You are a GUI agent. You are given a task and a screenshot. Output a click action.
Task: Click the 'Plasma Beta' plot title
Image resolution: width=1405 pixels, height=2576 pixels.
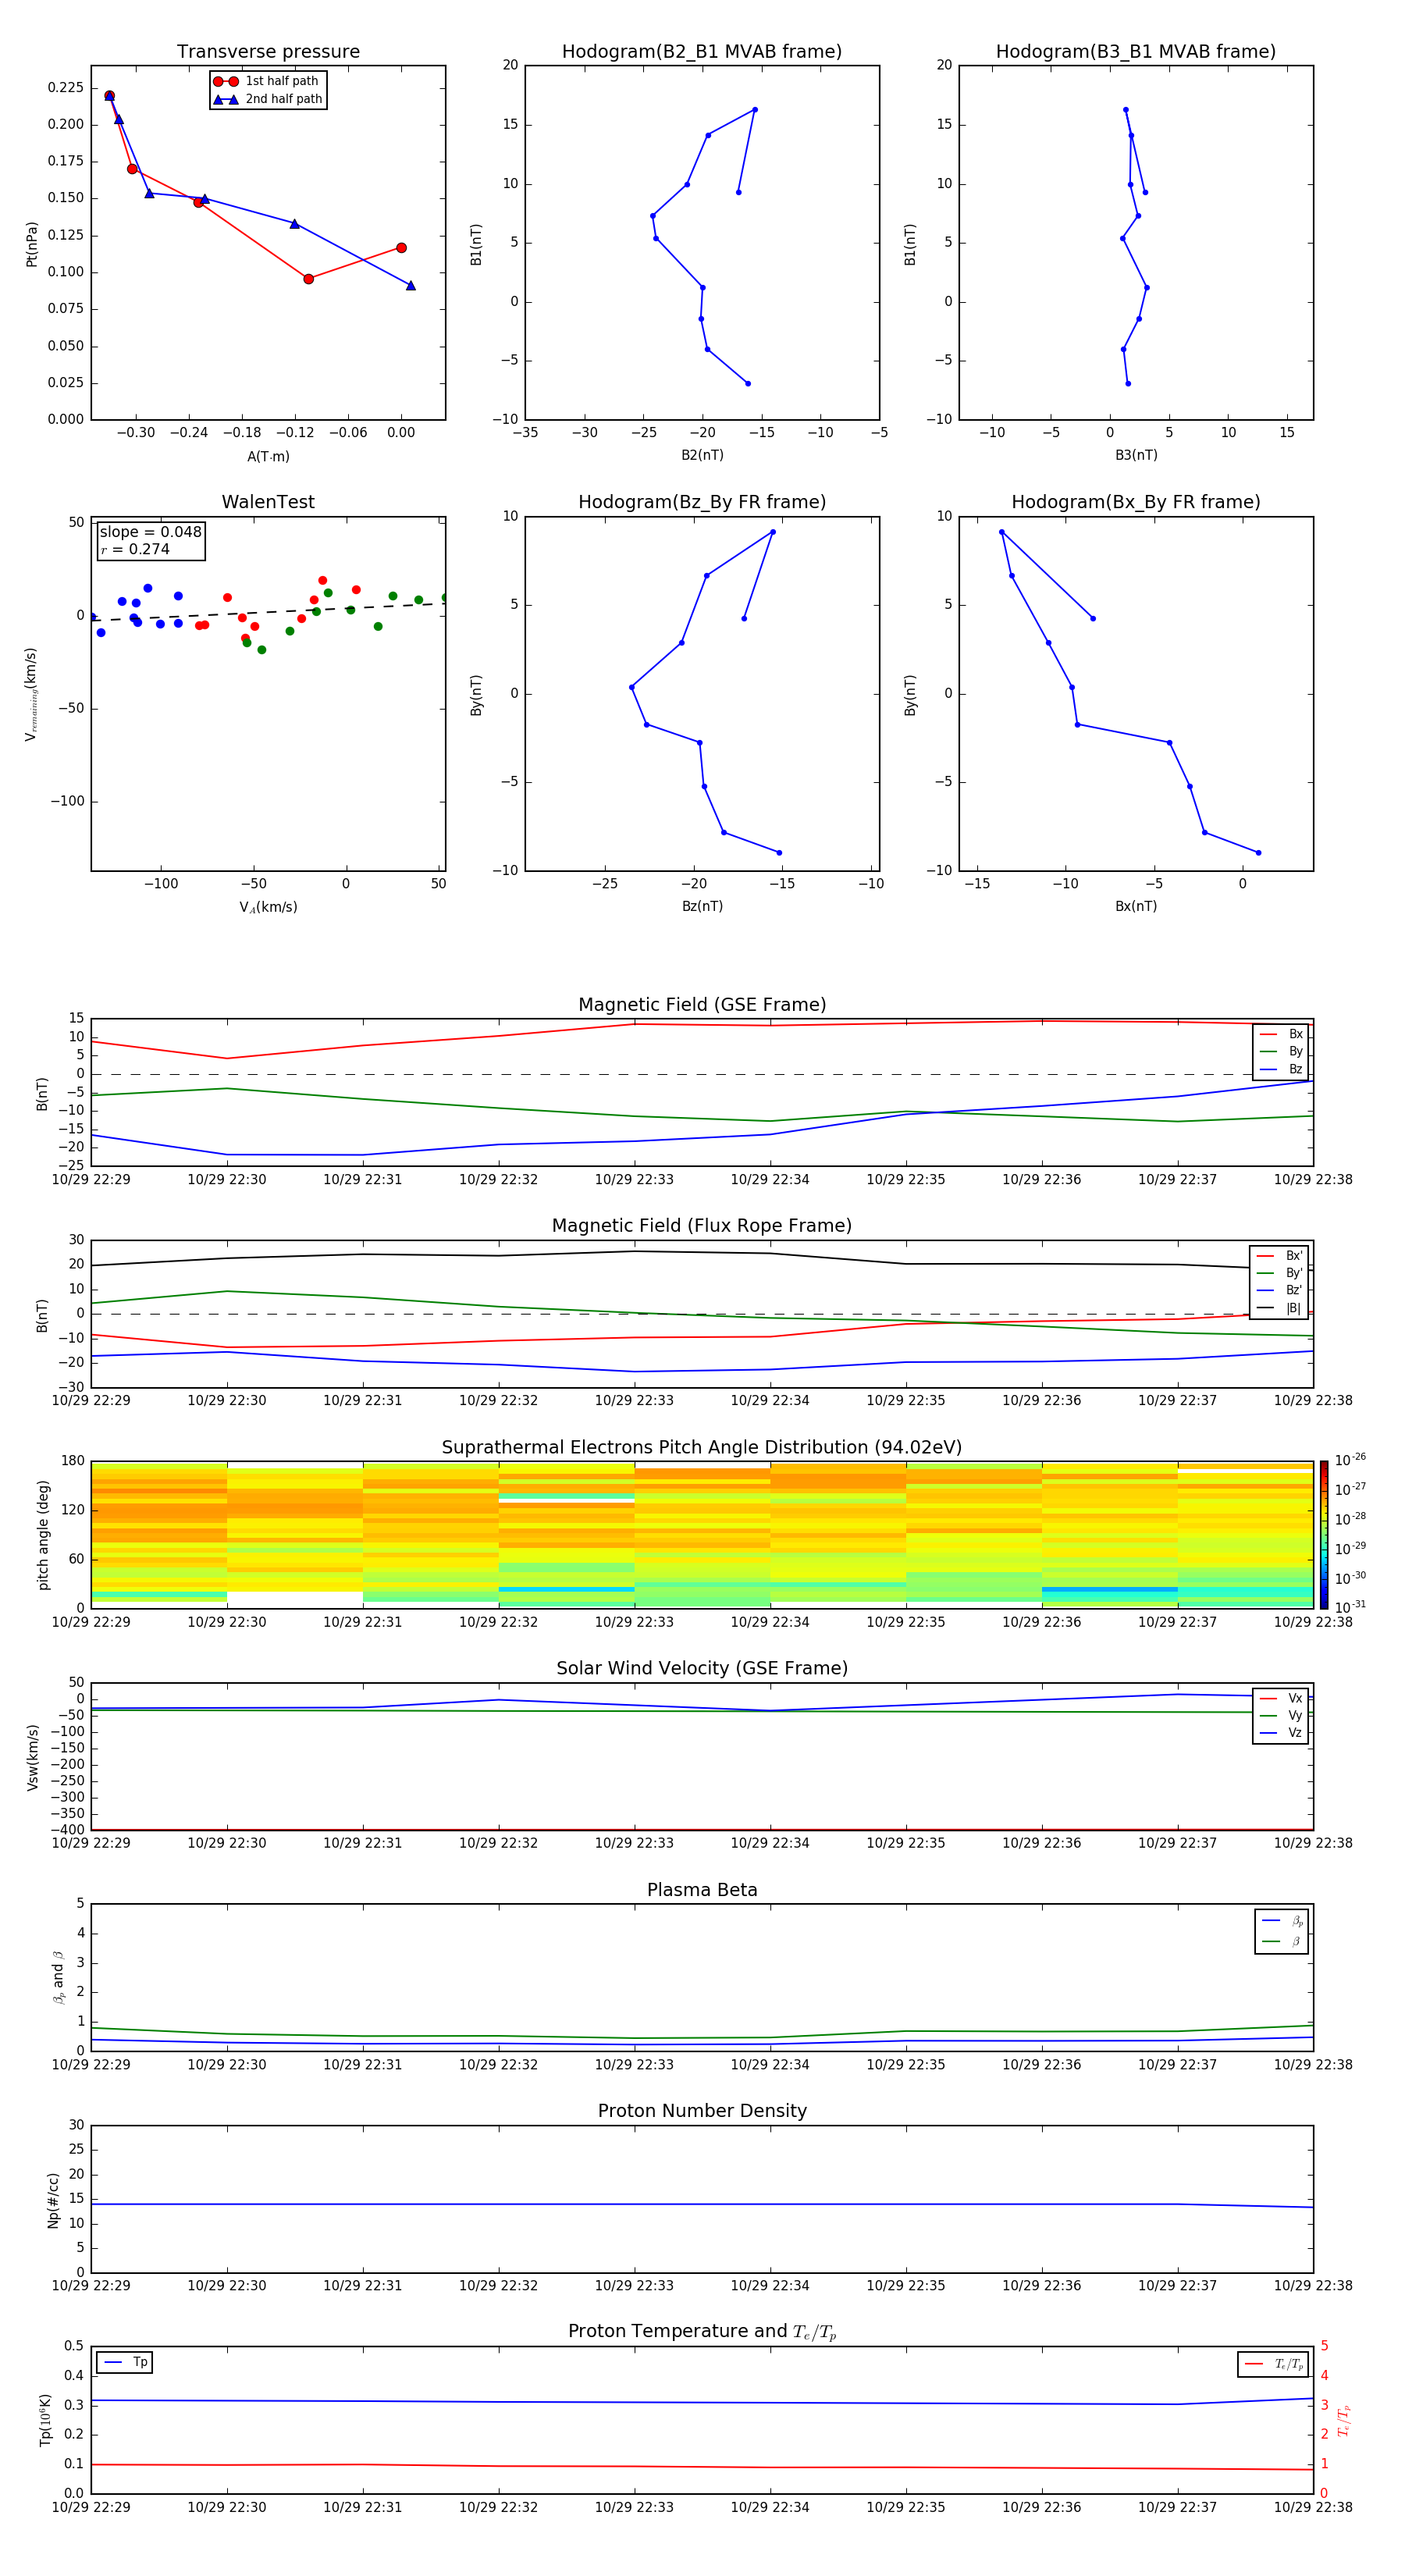click(x=702, y=1890)
